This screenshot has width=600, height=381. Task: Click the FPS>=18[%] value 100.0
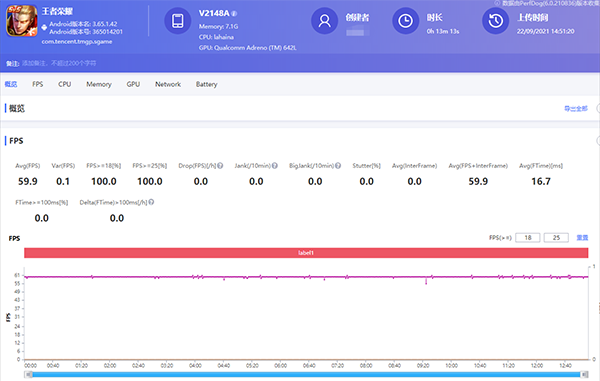click(x=104, y=181)
